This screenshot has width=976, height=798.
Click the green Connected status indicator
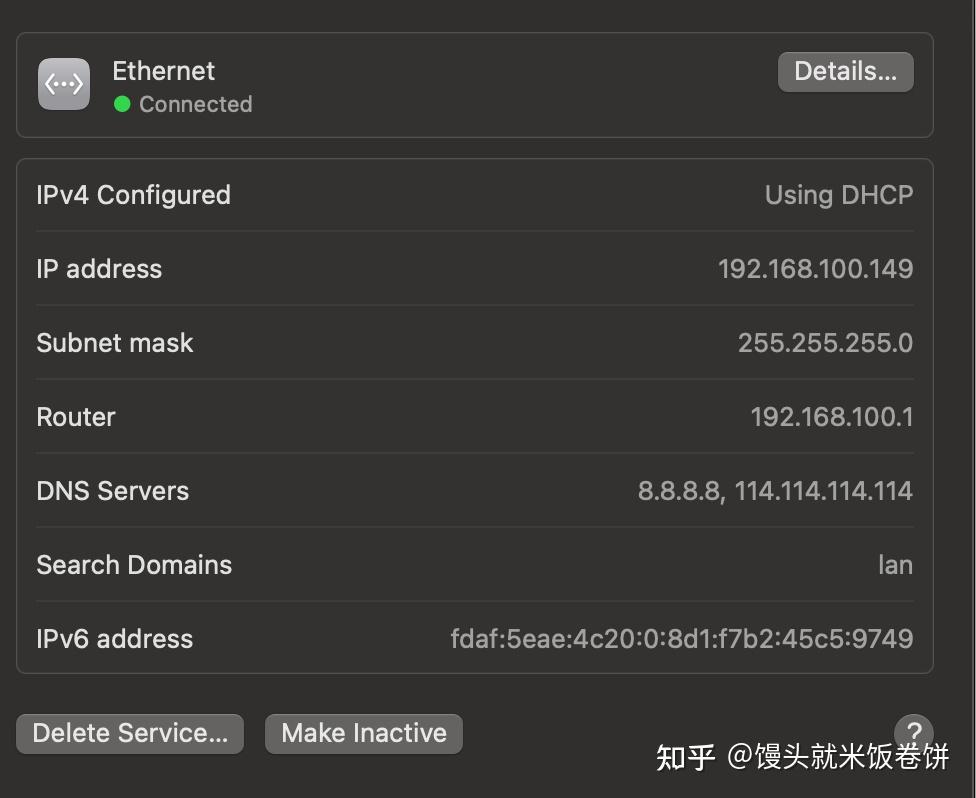click(121, 104)
